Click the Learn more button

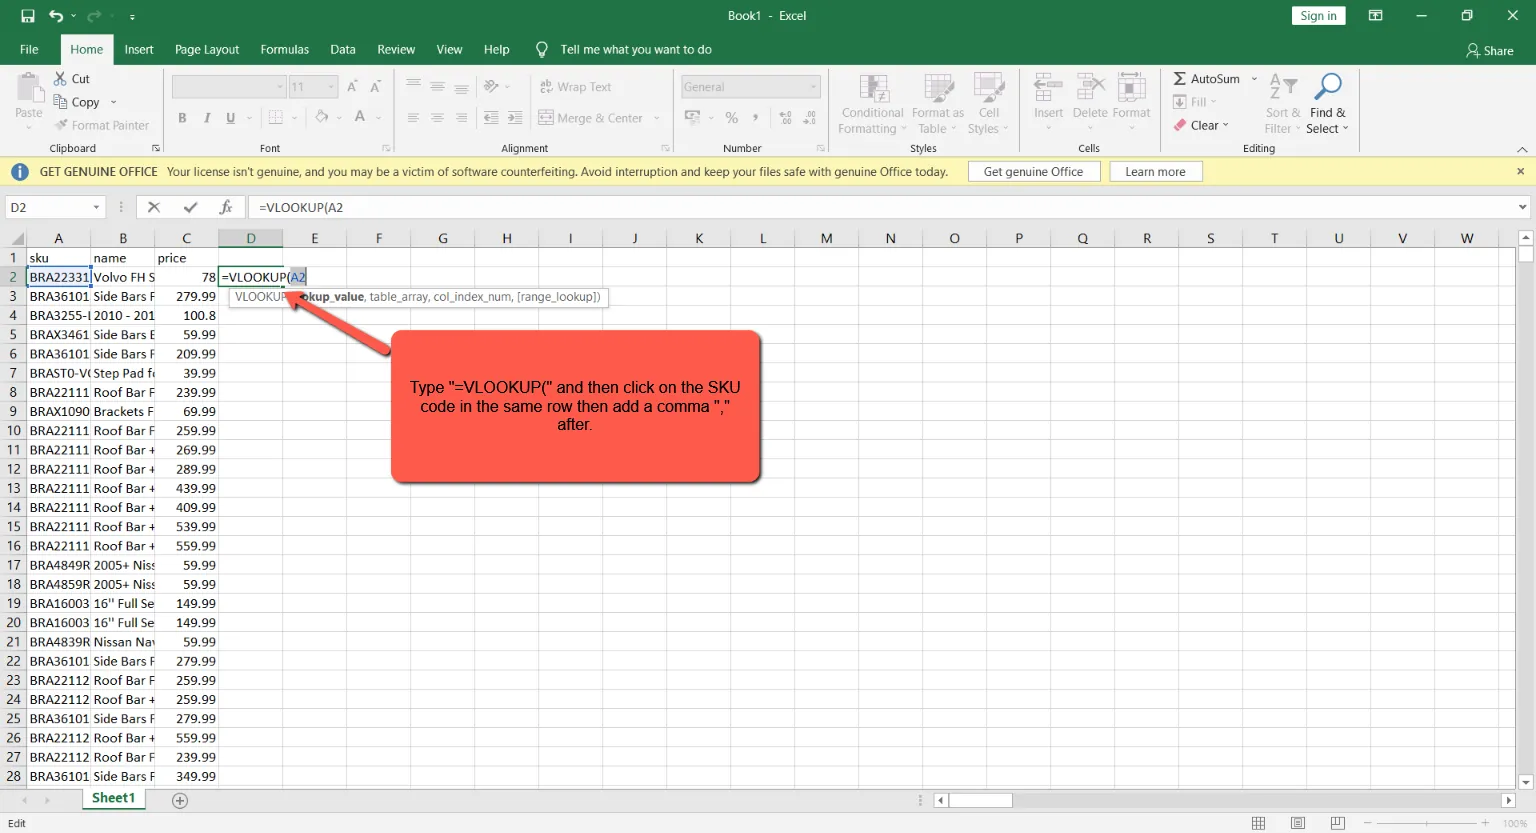(1156, 172)
